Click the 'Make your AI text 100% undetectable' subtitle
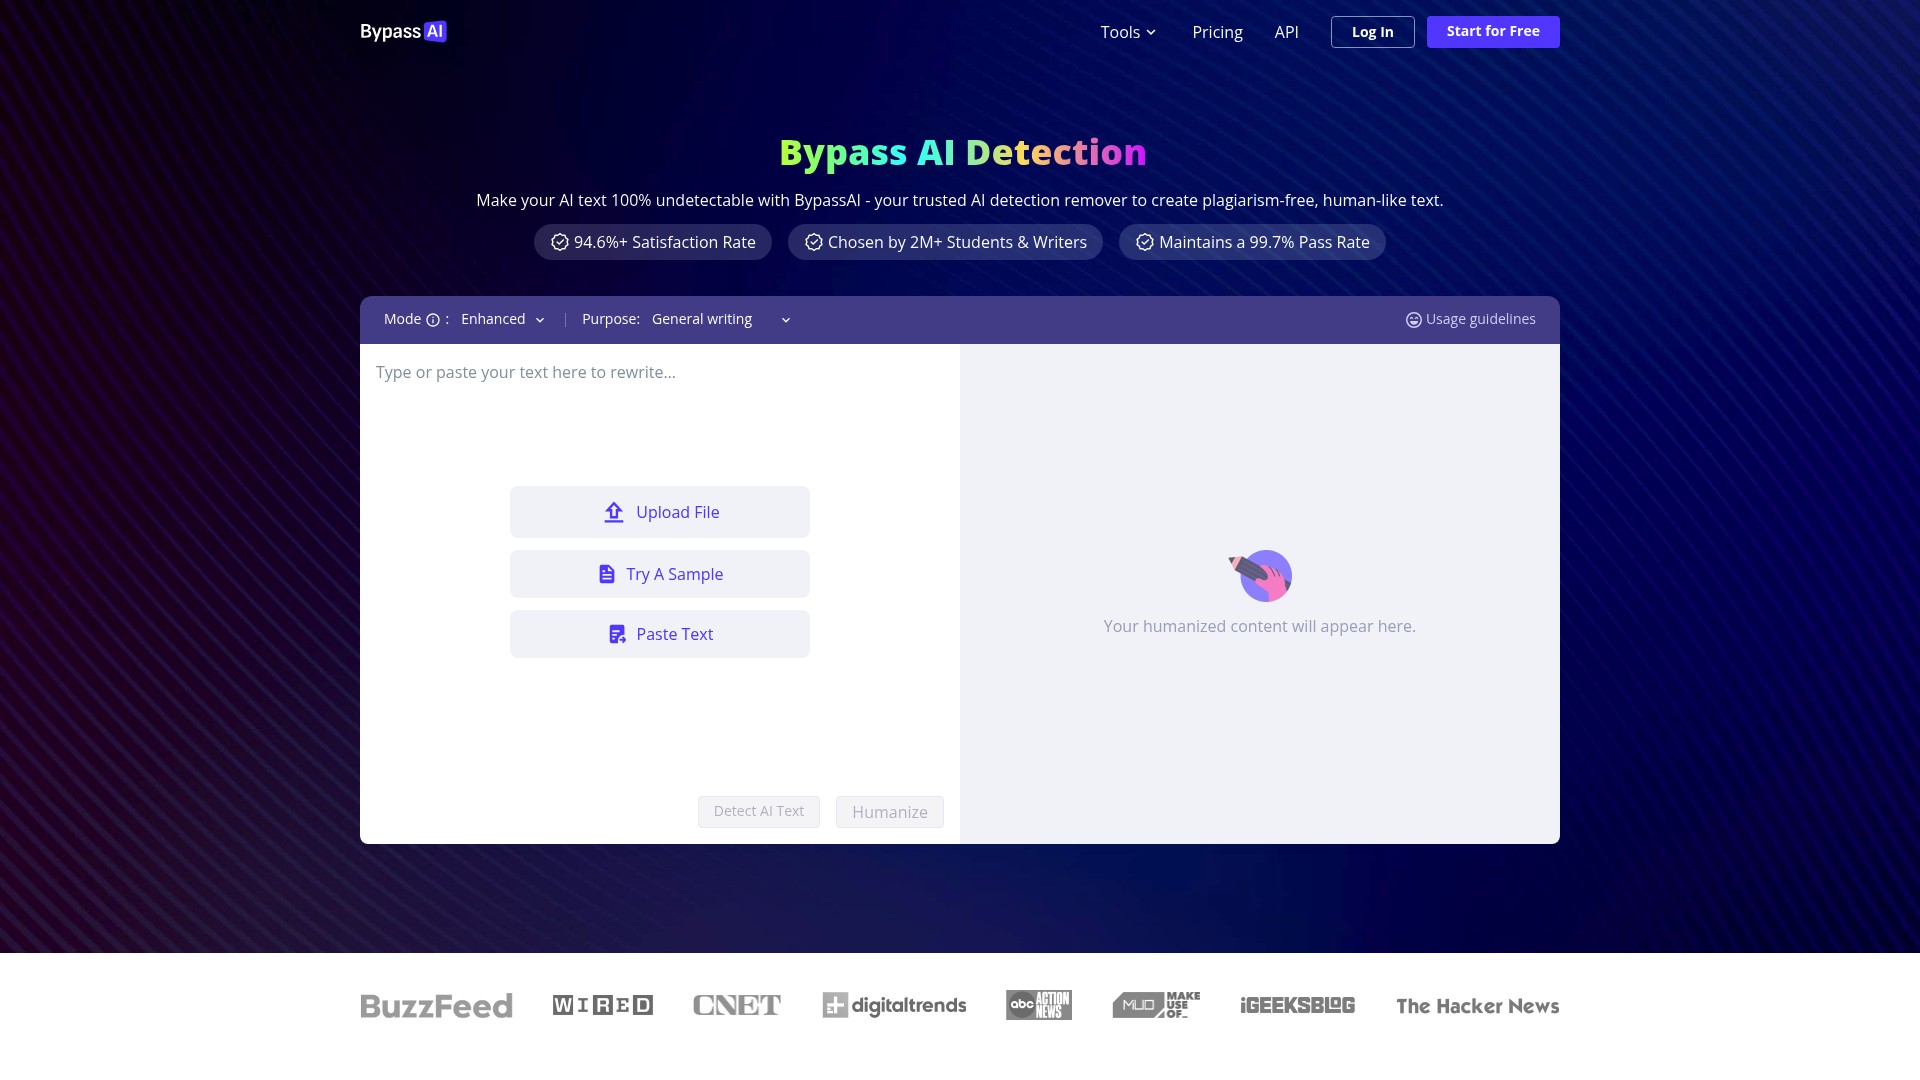1920x1080 pixels. point(960,200)
